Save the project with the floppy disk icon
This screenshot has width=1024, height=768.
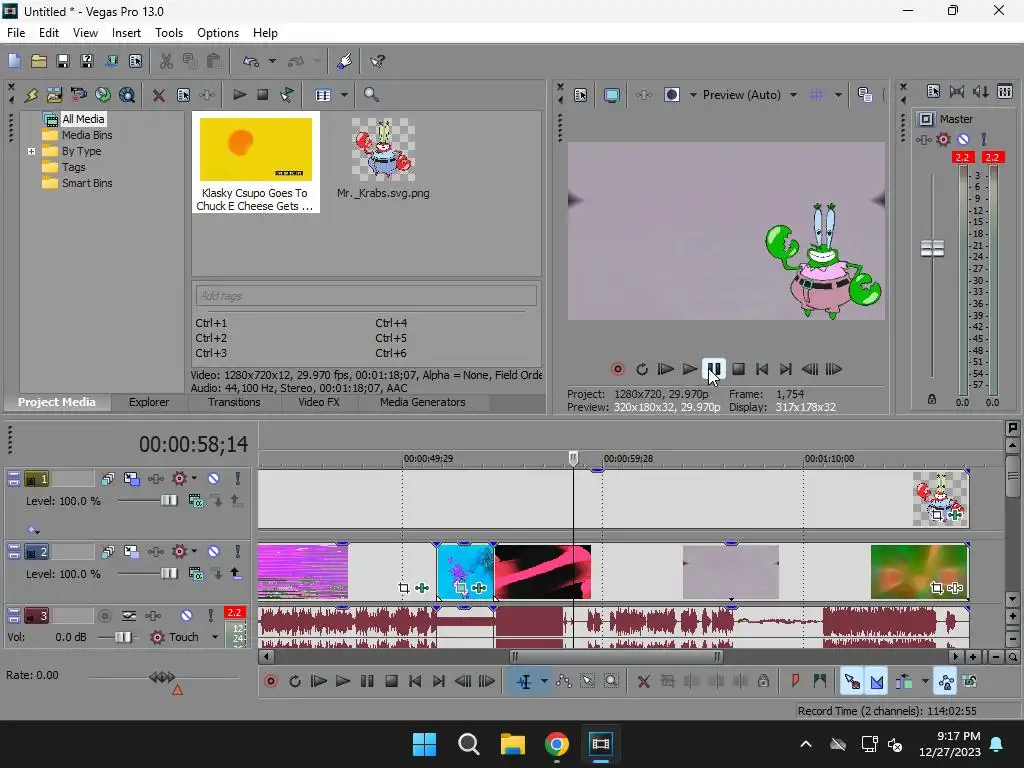(x=63, y=61)
